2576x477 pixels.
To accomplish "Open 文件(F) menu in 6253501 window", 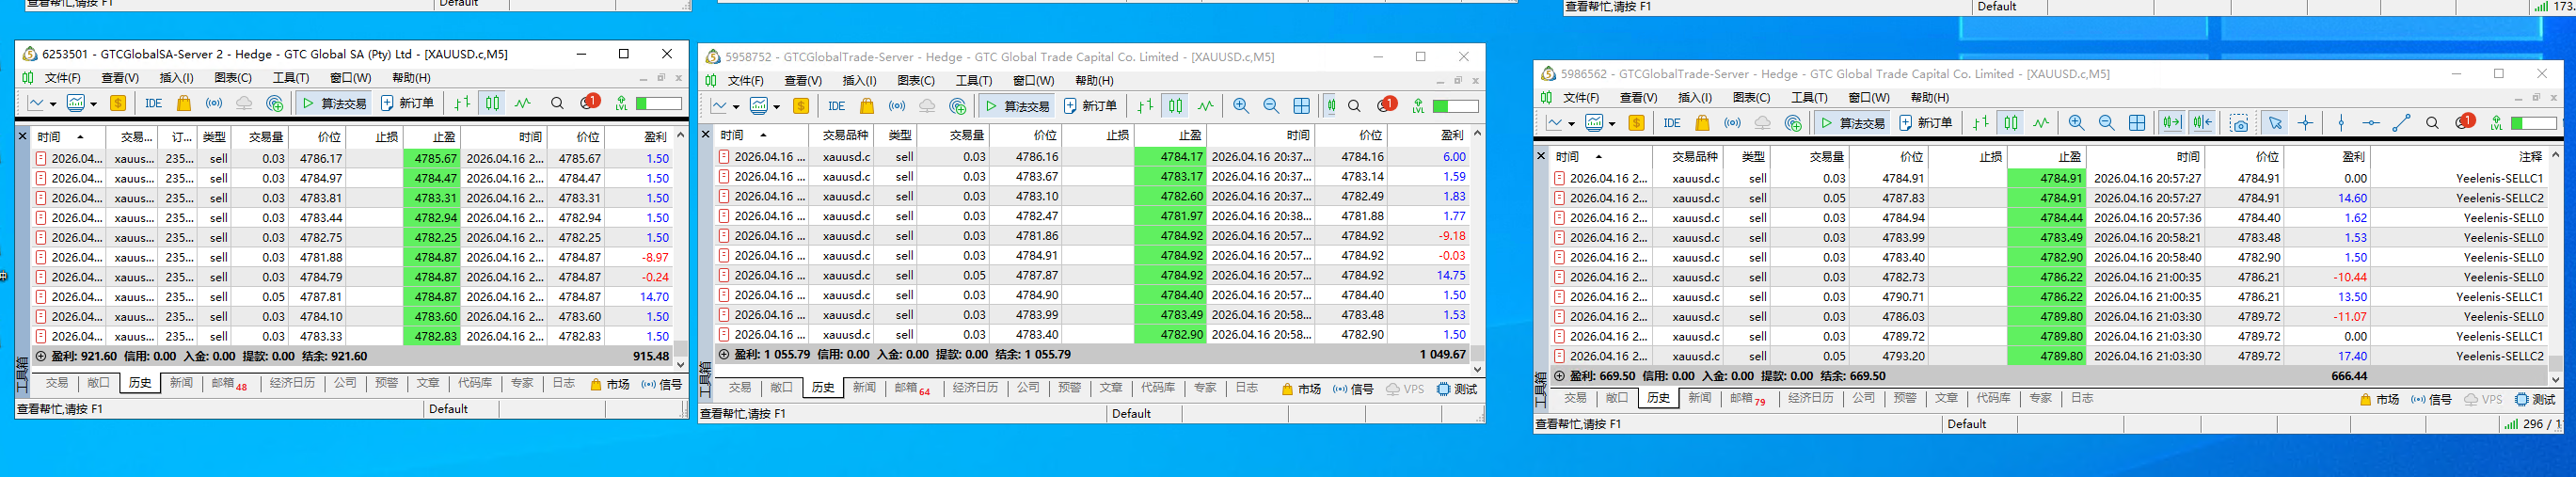I will [x=62, y=78].
